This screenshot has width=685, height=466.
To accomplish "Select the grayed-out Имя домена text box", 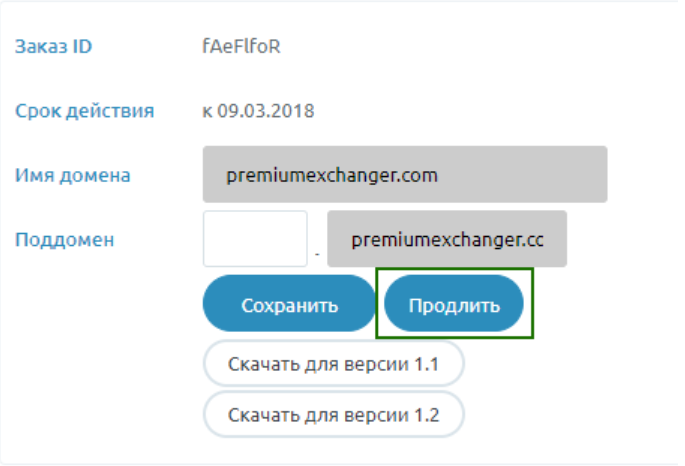I will (x=405, y=175).
